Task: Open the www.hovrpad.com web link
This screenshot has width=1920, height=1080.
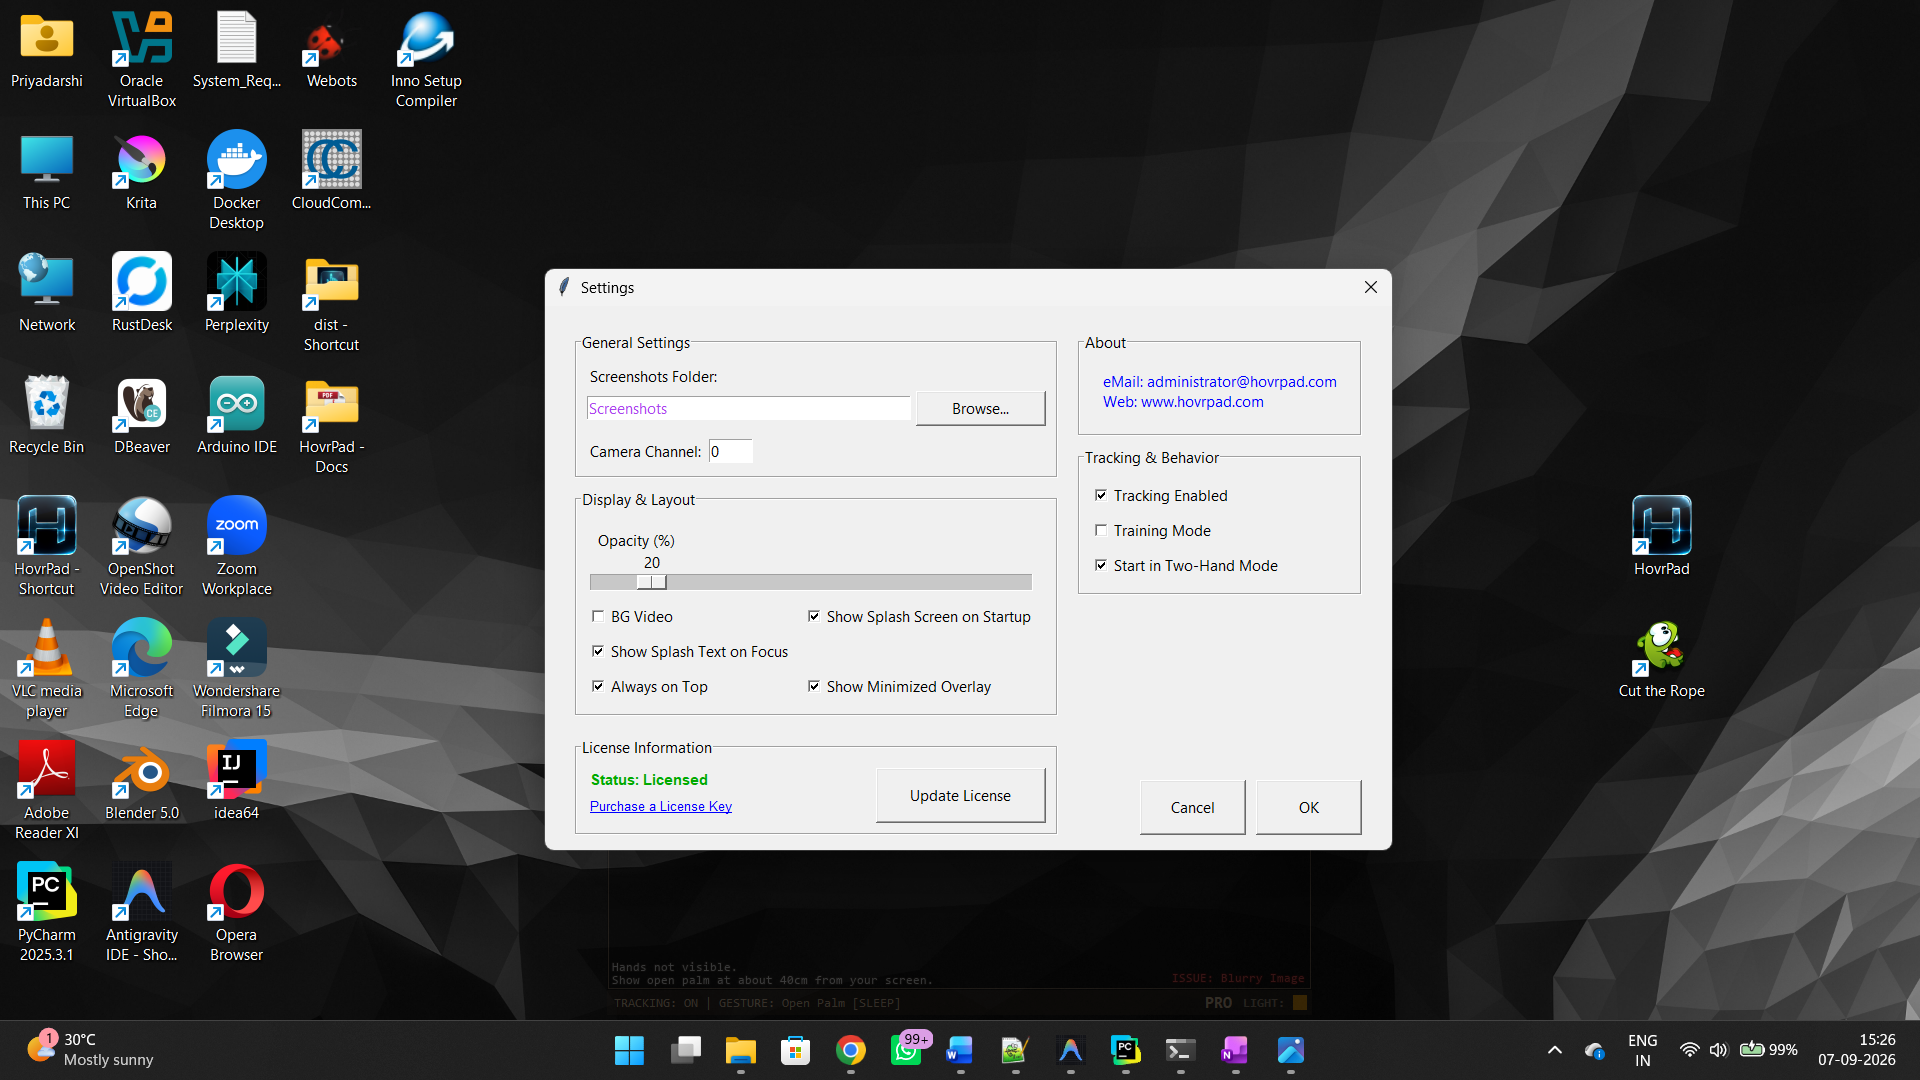Action: click(1202, 401)
